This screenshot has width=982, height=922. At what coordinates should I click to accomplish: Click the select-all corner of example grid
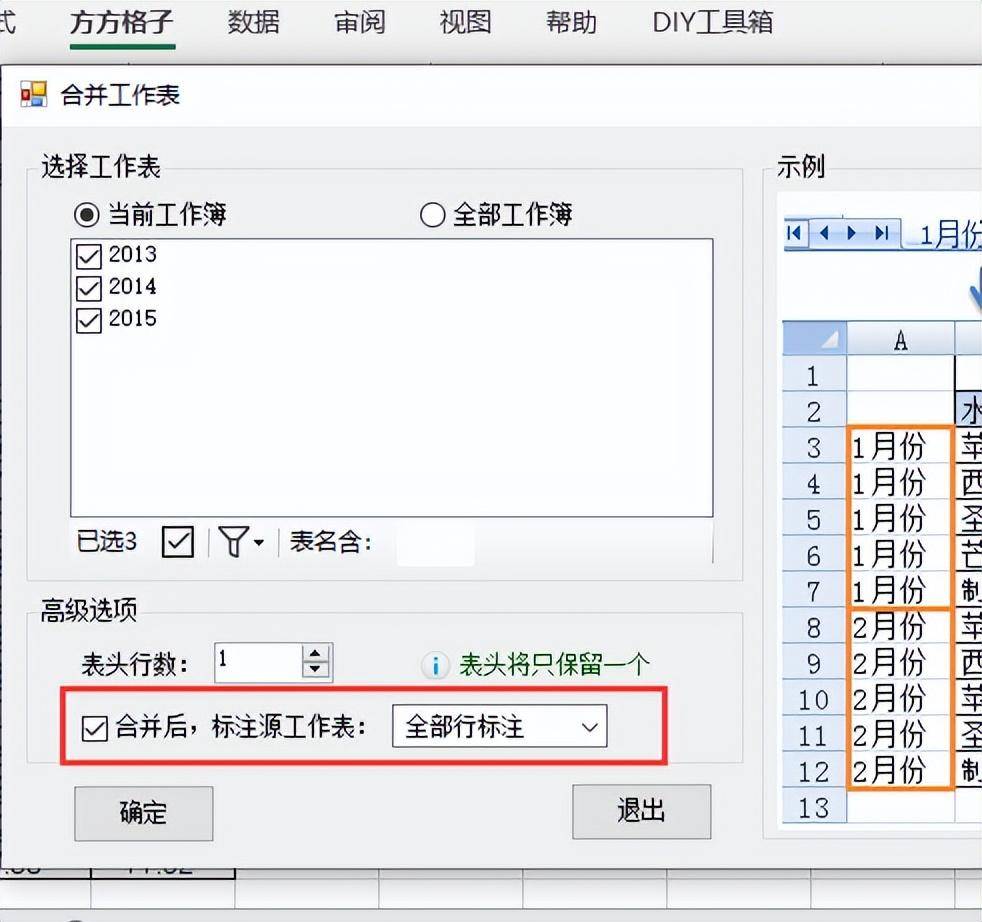[x=815, y=339]
